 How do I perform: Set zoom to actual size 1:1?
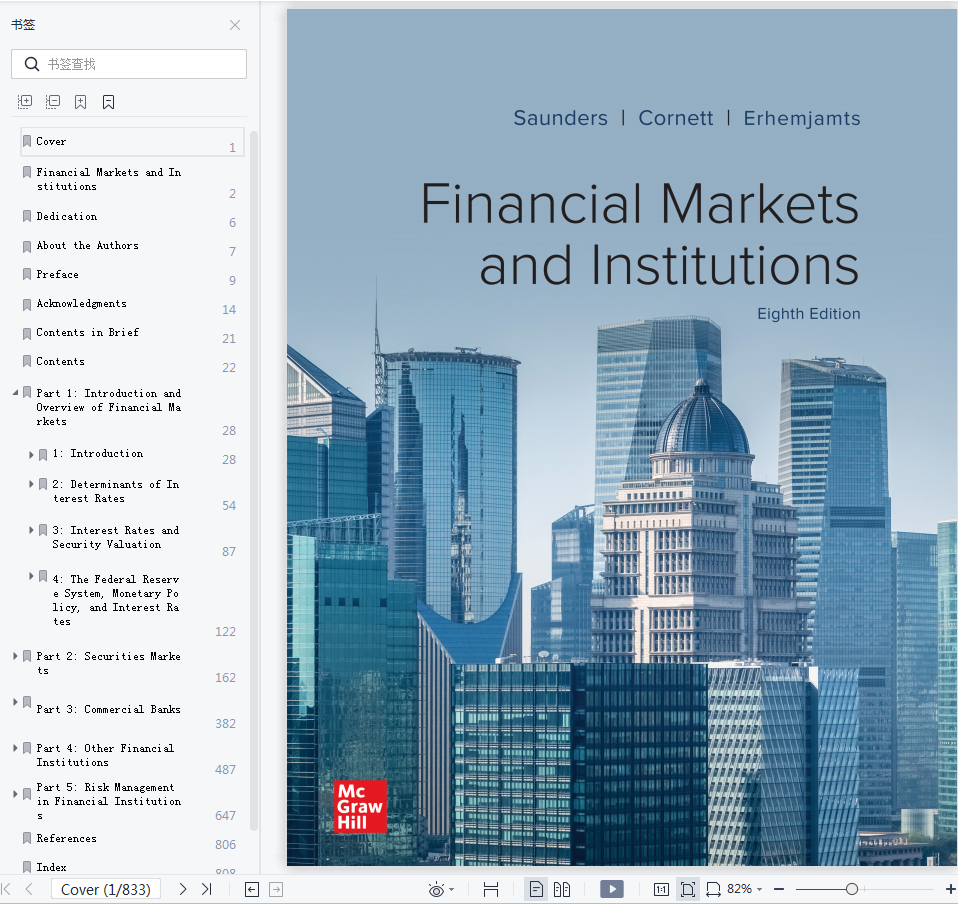tap(661, 889)
